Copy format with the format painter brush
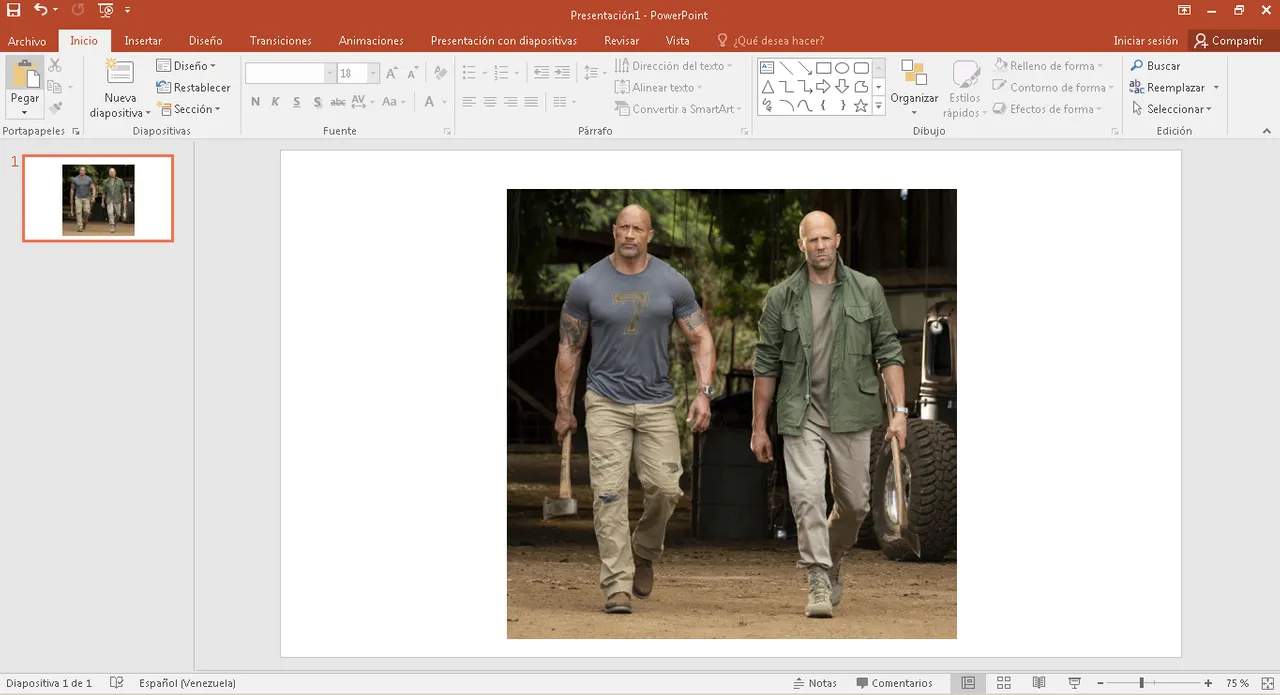Screen dimensions: 1280x695 (55, 109)
